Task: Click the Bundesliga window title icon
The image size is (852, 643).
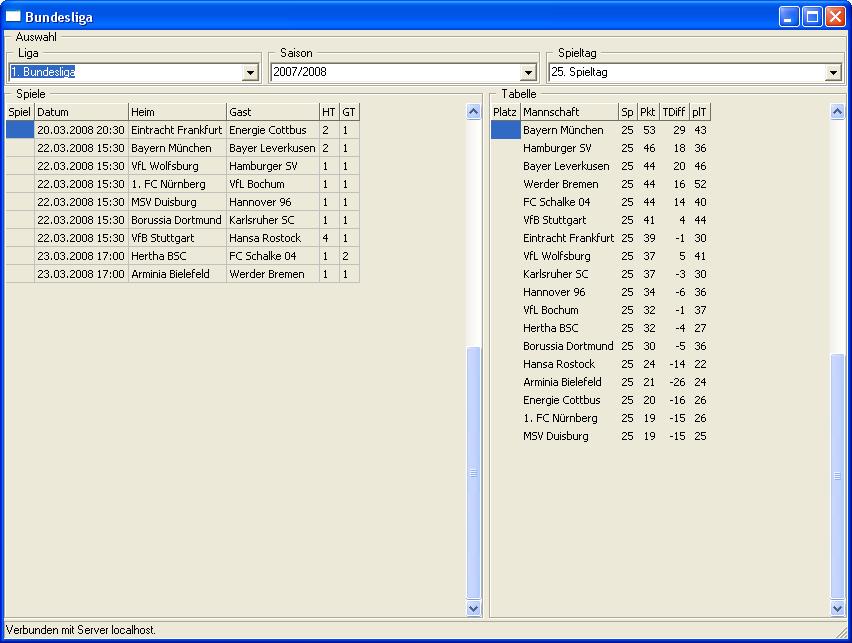Action: pos(13,16)
